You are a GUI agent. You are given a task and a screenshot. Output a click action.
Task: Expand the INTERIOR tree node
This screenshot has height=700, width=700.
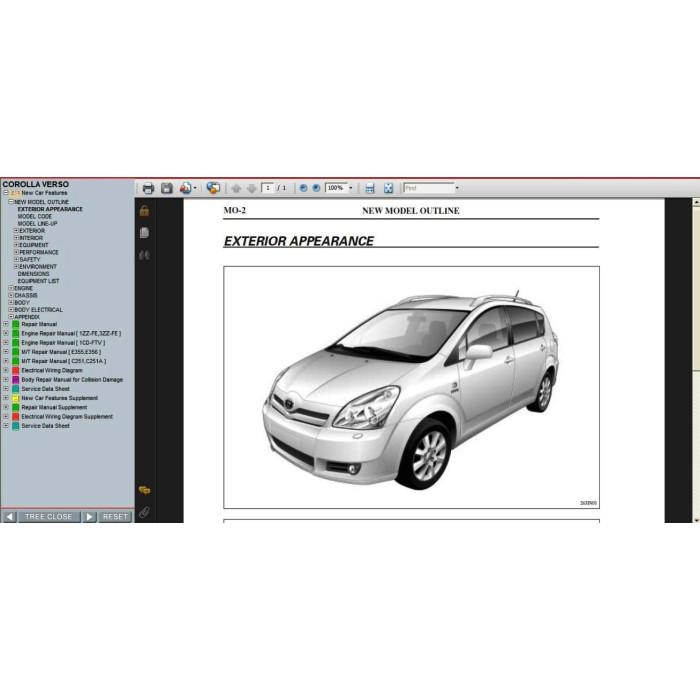point(16,238)
